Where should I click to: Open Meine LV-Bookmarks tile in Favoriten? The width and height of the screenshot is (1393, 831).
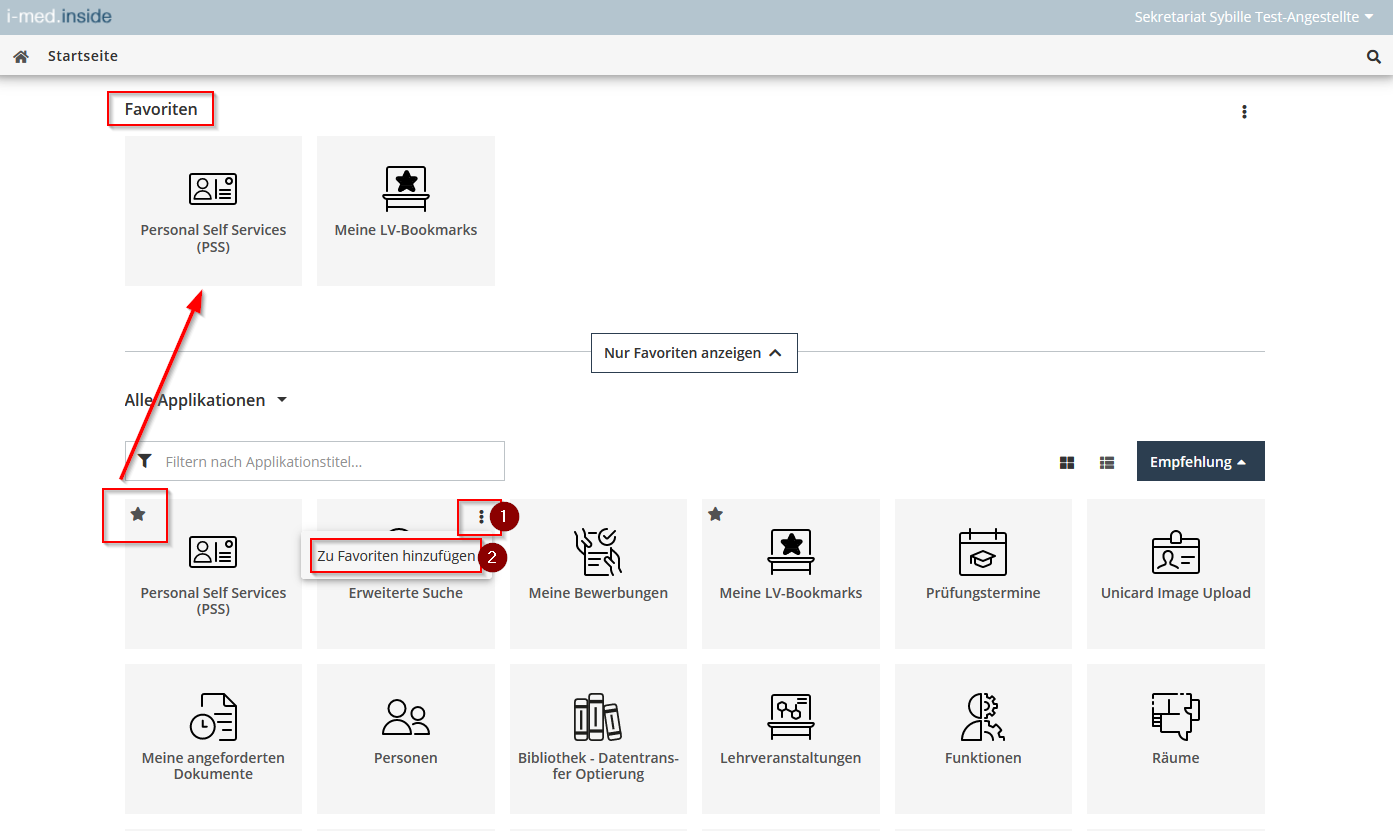click(406, 211)
